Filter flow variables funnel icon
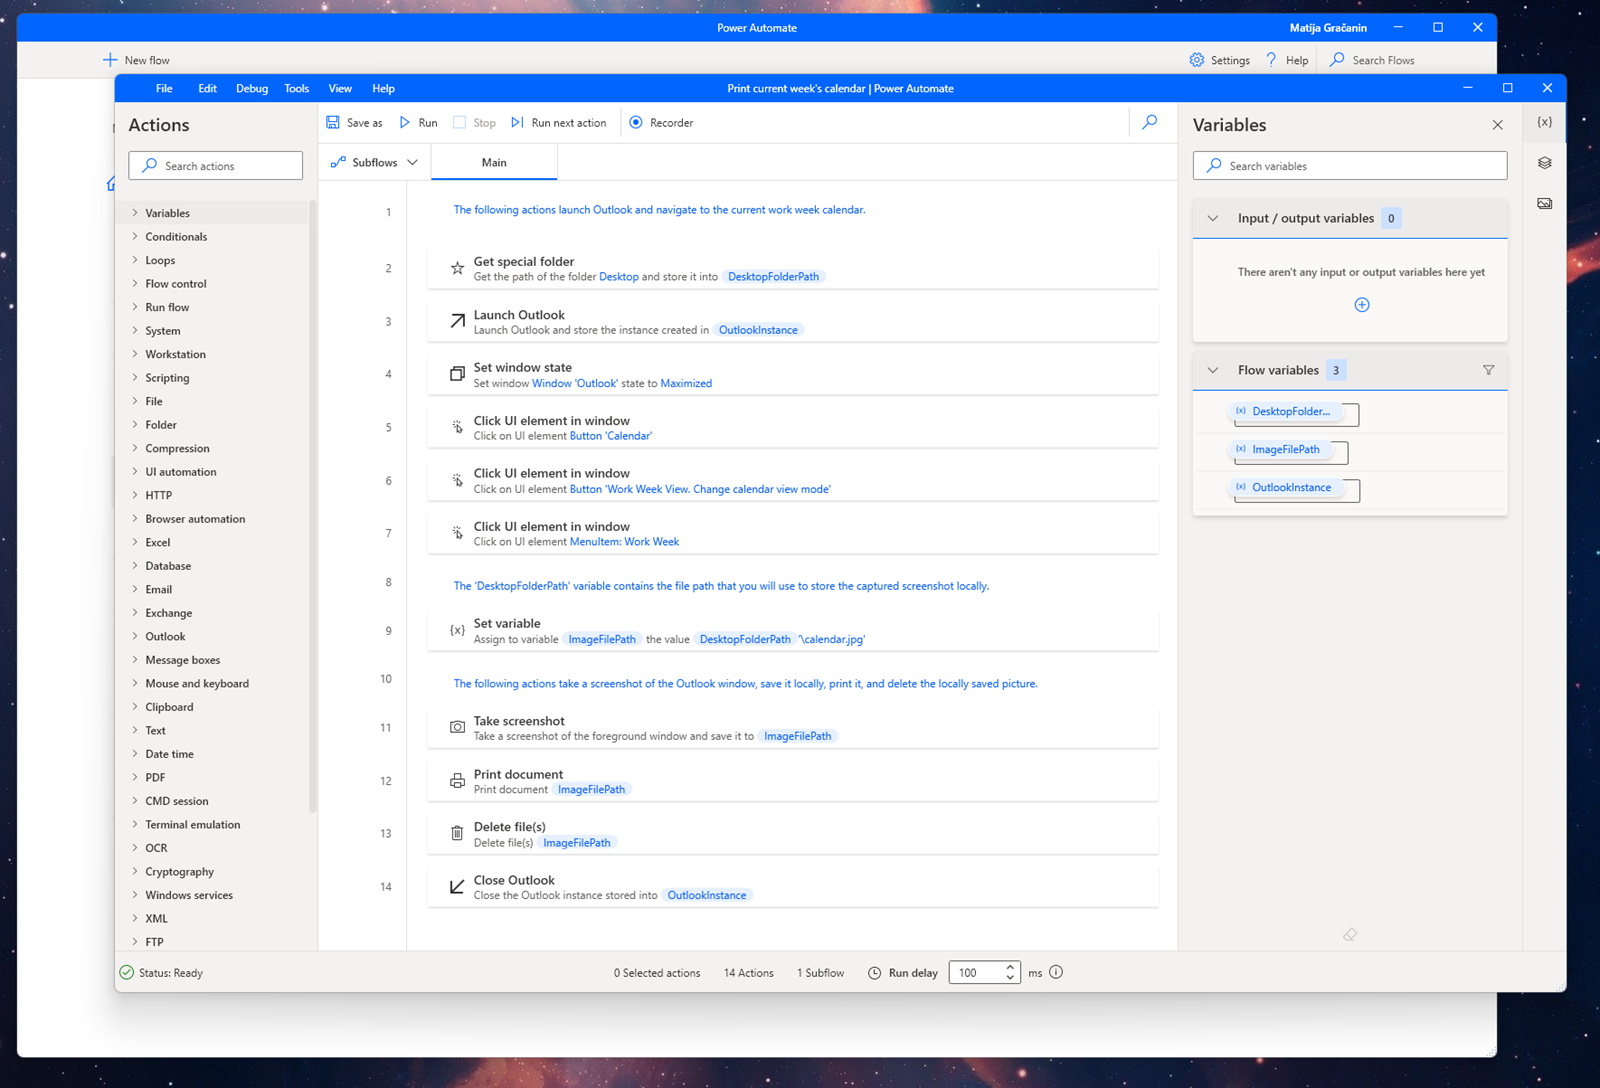This screenshot has height=1088, width=1600. [x=1488, y=370]
